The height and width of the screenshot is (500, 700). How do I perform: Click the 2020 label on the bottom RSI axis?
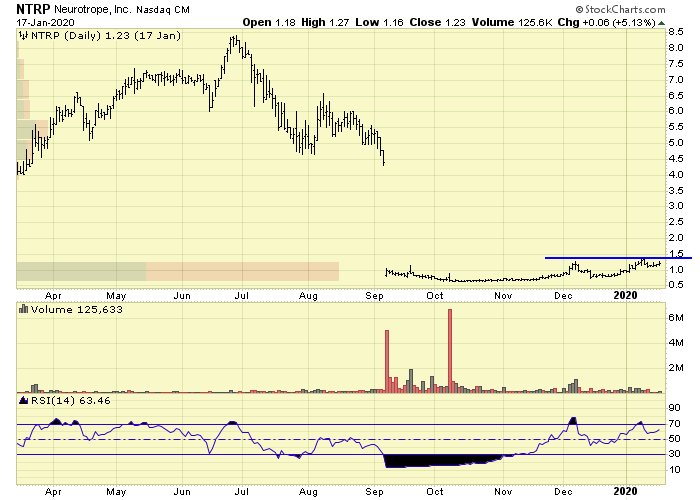point(625,492)
